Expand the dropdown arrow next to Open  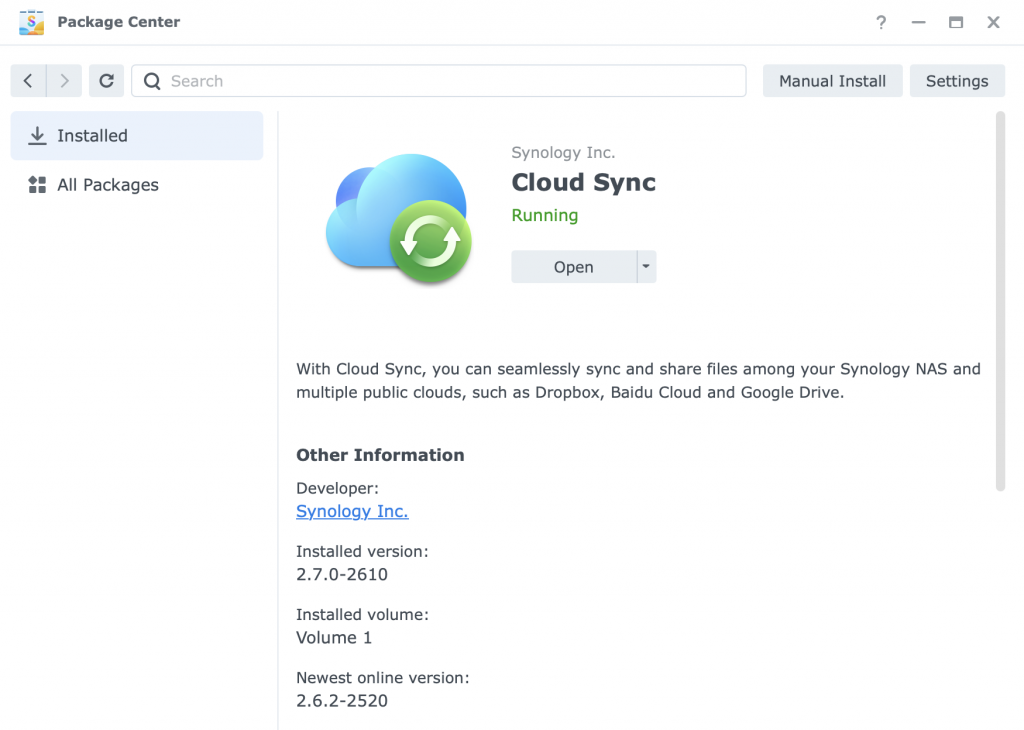coord(646,267)
